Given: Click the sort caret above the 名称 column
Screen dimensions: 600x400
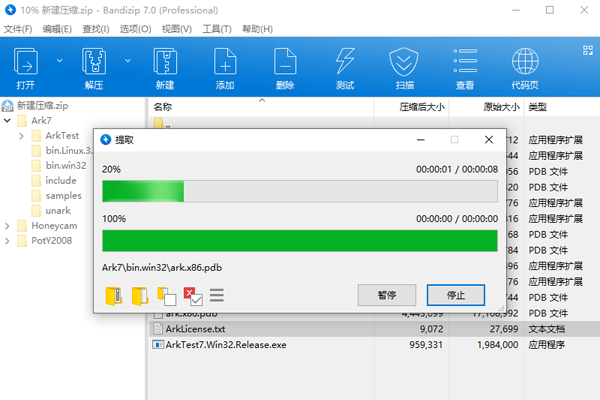Looking at the screenshot, I should pyautogui.click(x=262, y=100).
